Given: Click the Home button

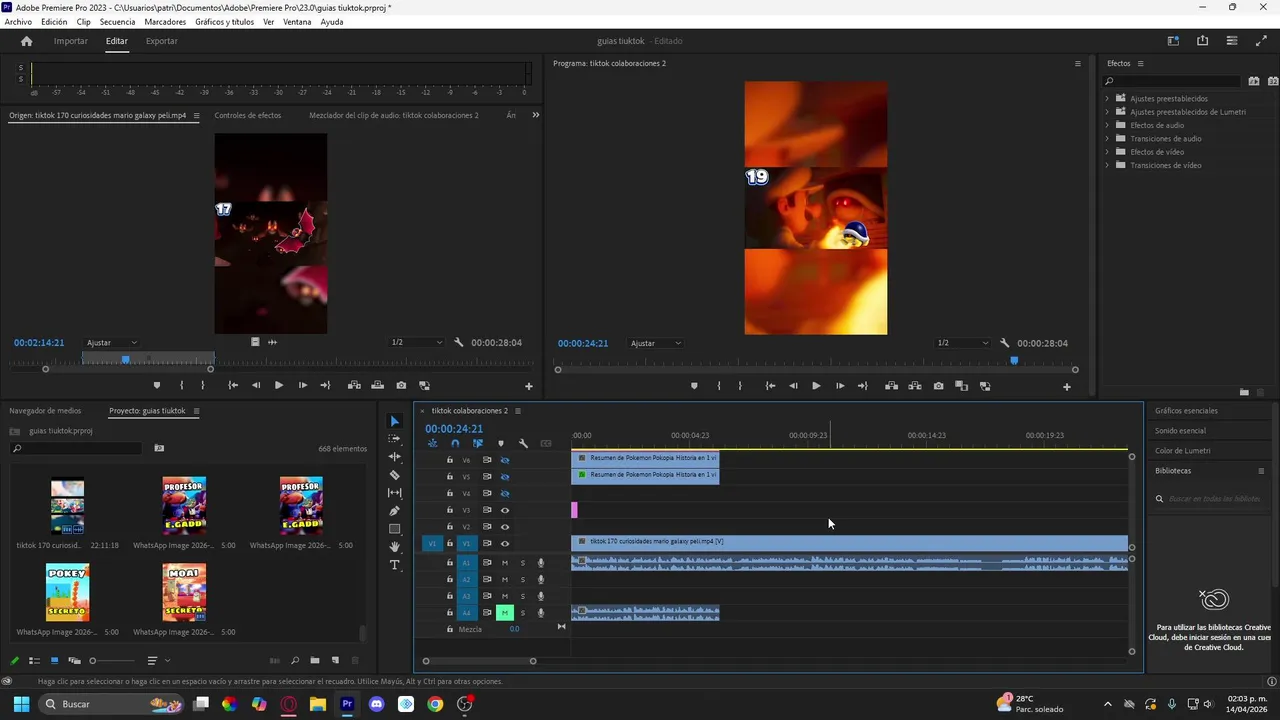Looking at the screenshot, I should pos(27,41).
